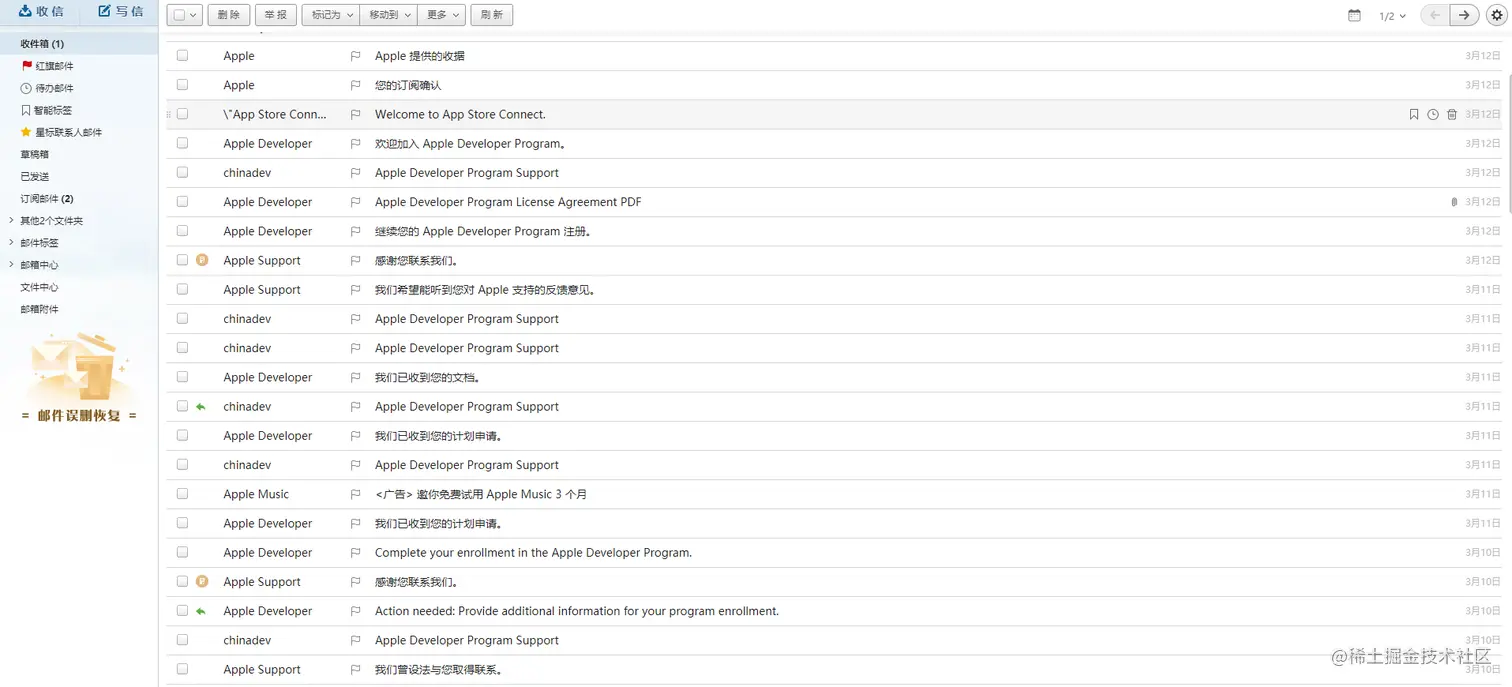The height and width of the screenshot is (687, 1512).
Task: Check the 'License Agreement PDF' email checkbox
Action: pos(182,201)
